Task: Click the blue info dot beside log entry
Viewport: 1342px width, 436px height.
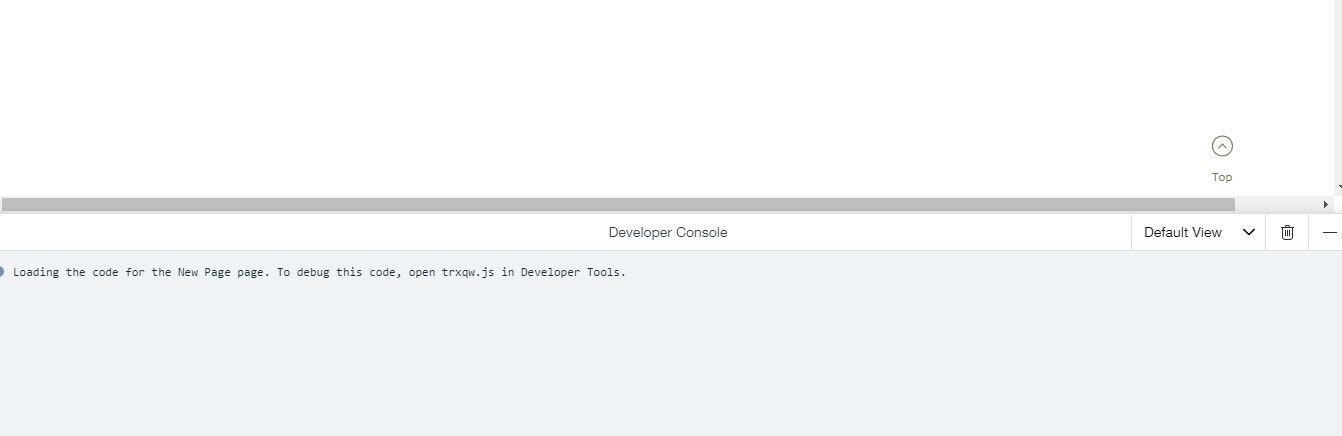Action: pyautogui.click(x=1, y=271)
